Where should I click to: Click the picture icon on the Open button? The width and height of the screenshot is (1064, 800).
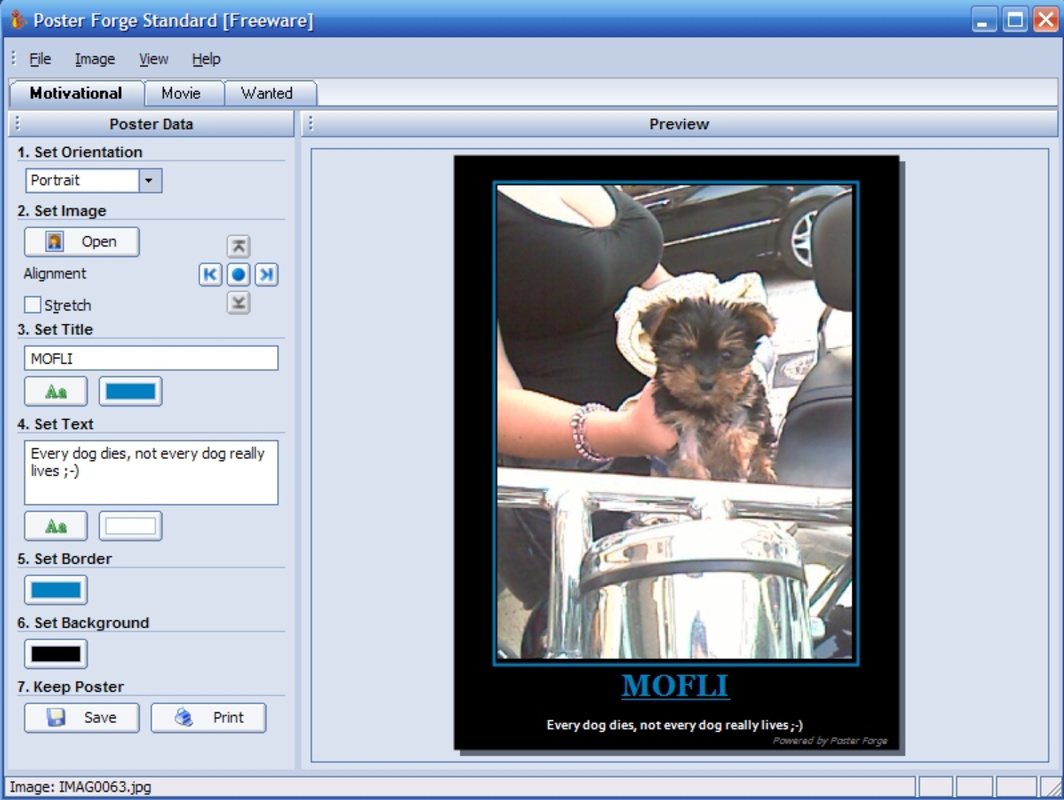pos(53,241)
